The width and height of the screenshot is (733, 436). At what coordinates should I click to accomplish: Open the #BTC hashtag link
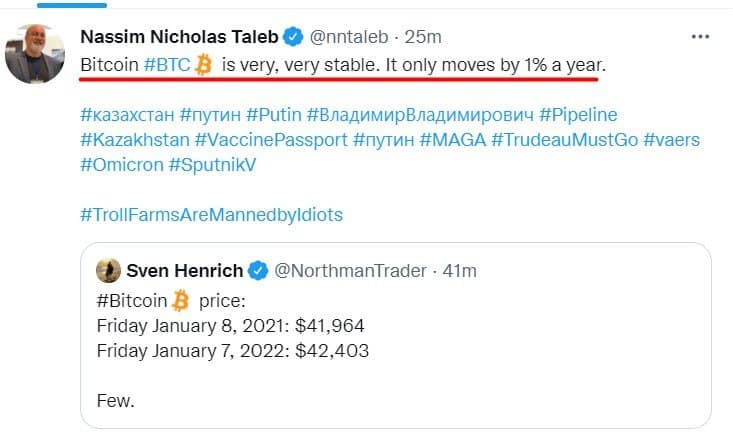tap(166, 65)
